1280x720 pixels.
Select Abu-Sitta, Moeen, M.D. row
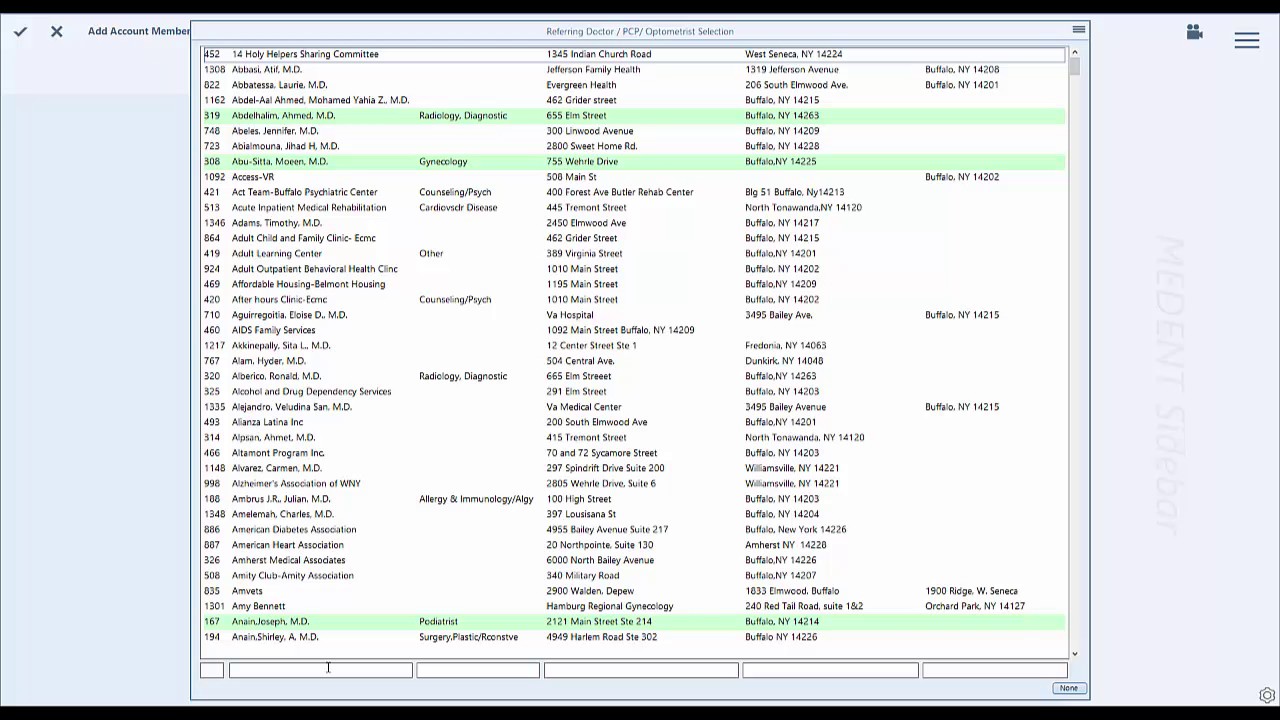tap(634, 161)
